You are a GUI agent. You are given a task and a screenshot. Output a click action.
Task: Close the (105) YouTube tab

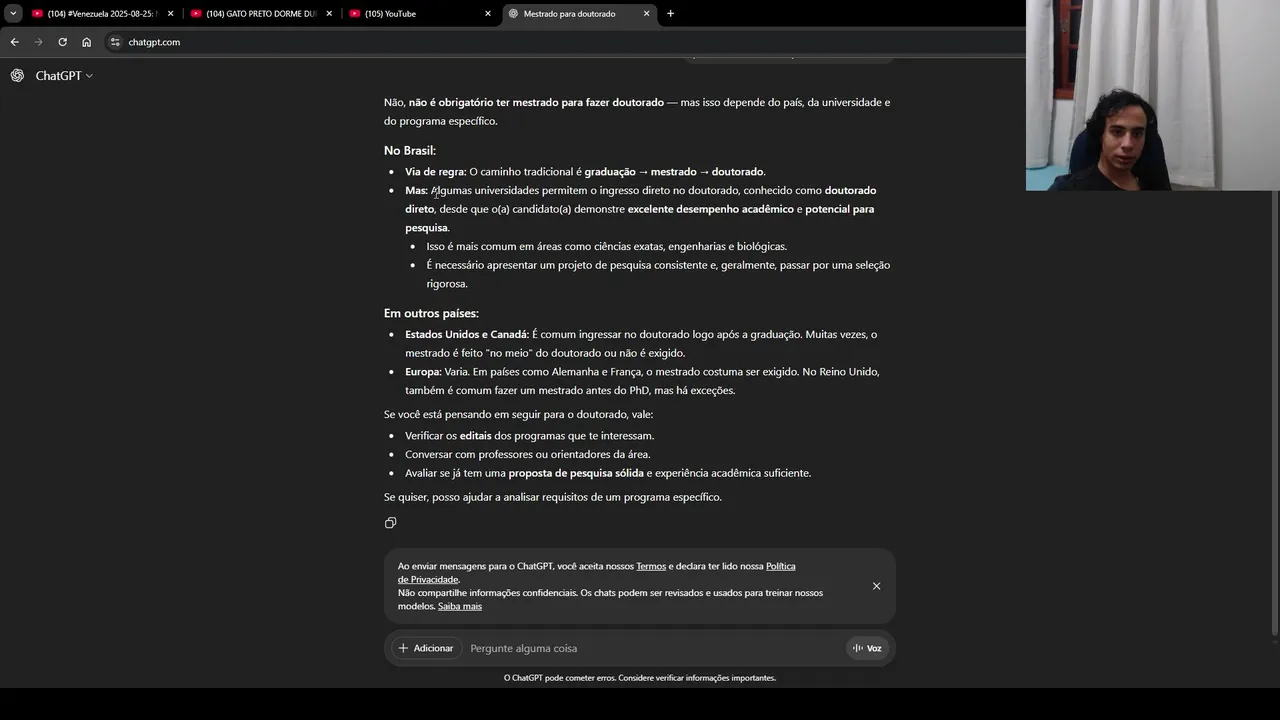[488, 14]
